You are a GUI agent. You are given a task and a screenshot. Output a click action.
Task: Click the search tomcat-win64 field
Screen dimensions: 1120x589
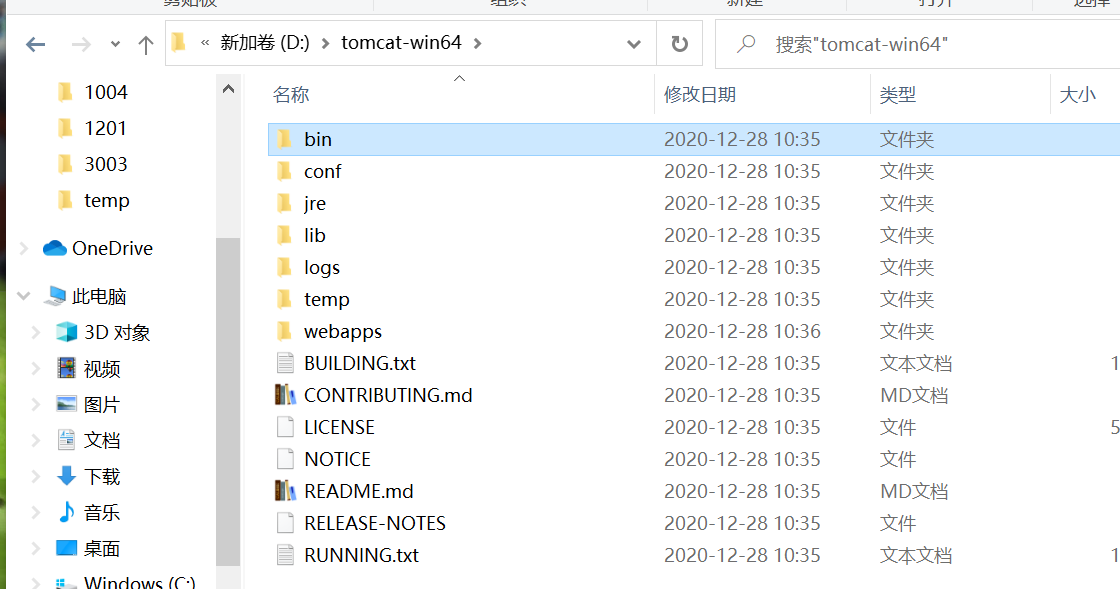[x=917, y=44]
